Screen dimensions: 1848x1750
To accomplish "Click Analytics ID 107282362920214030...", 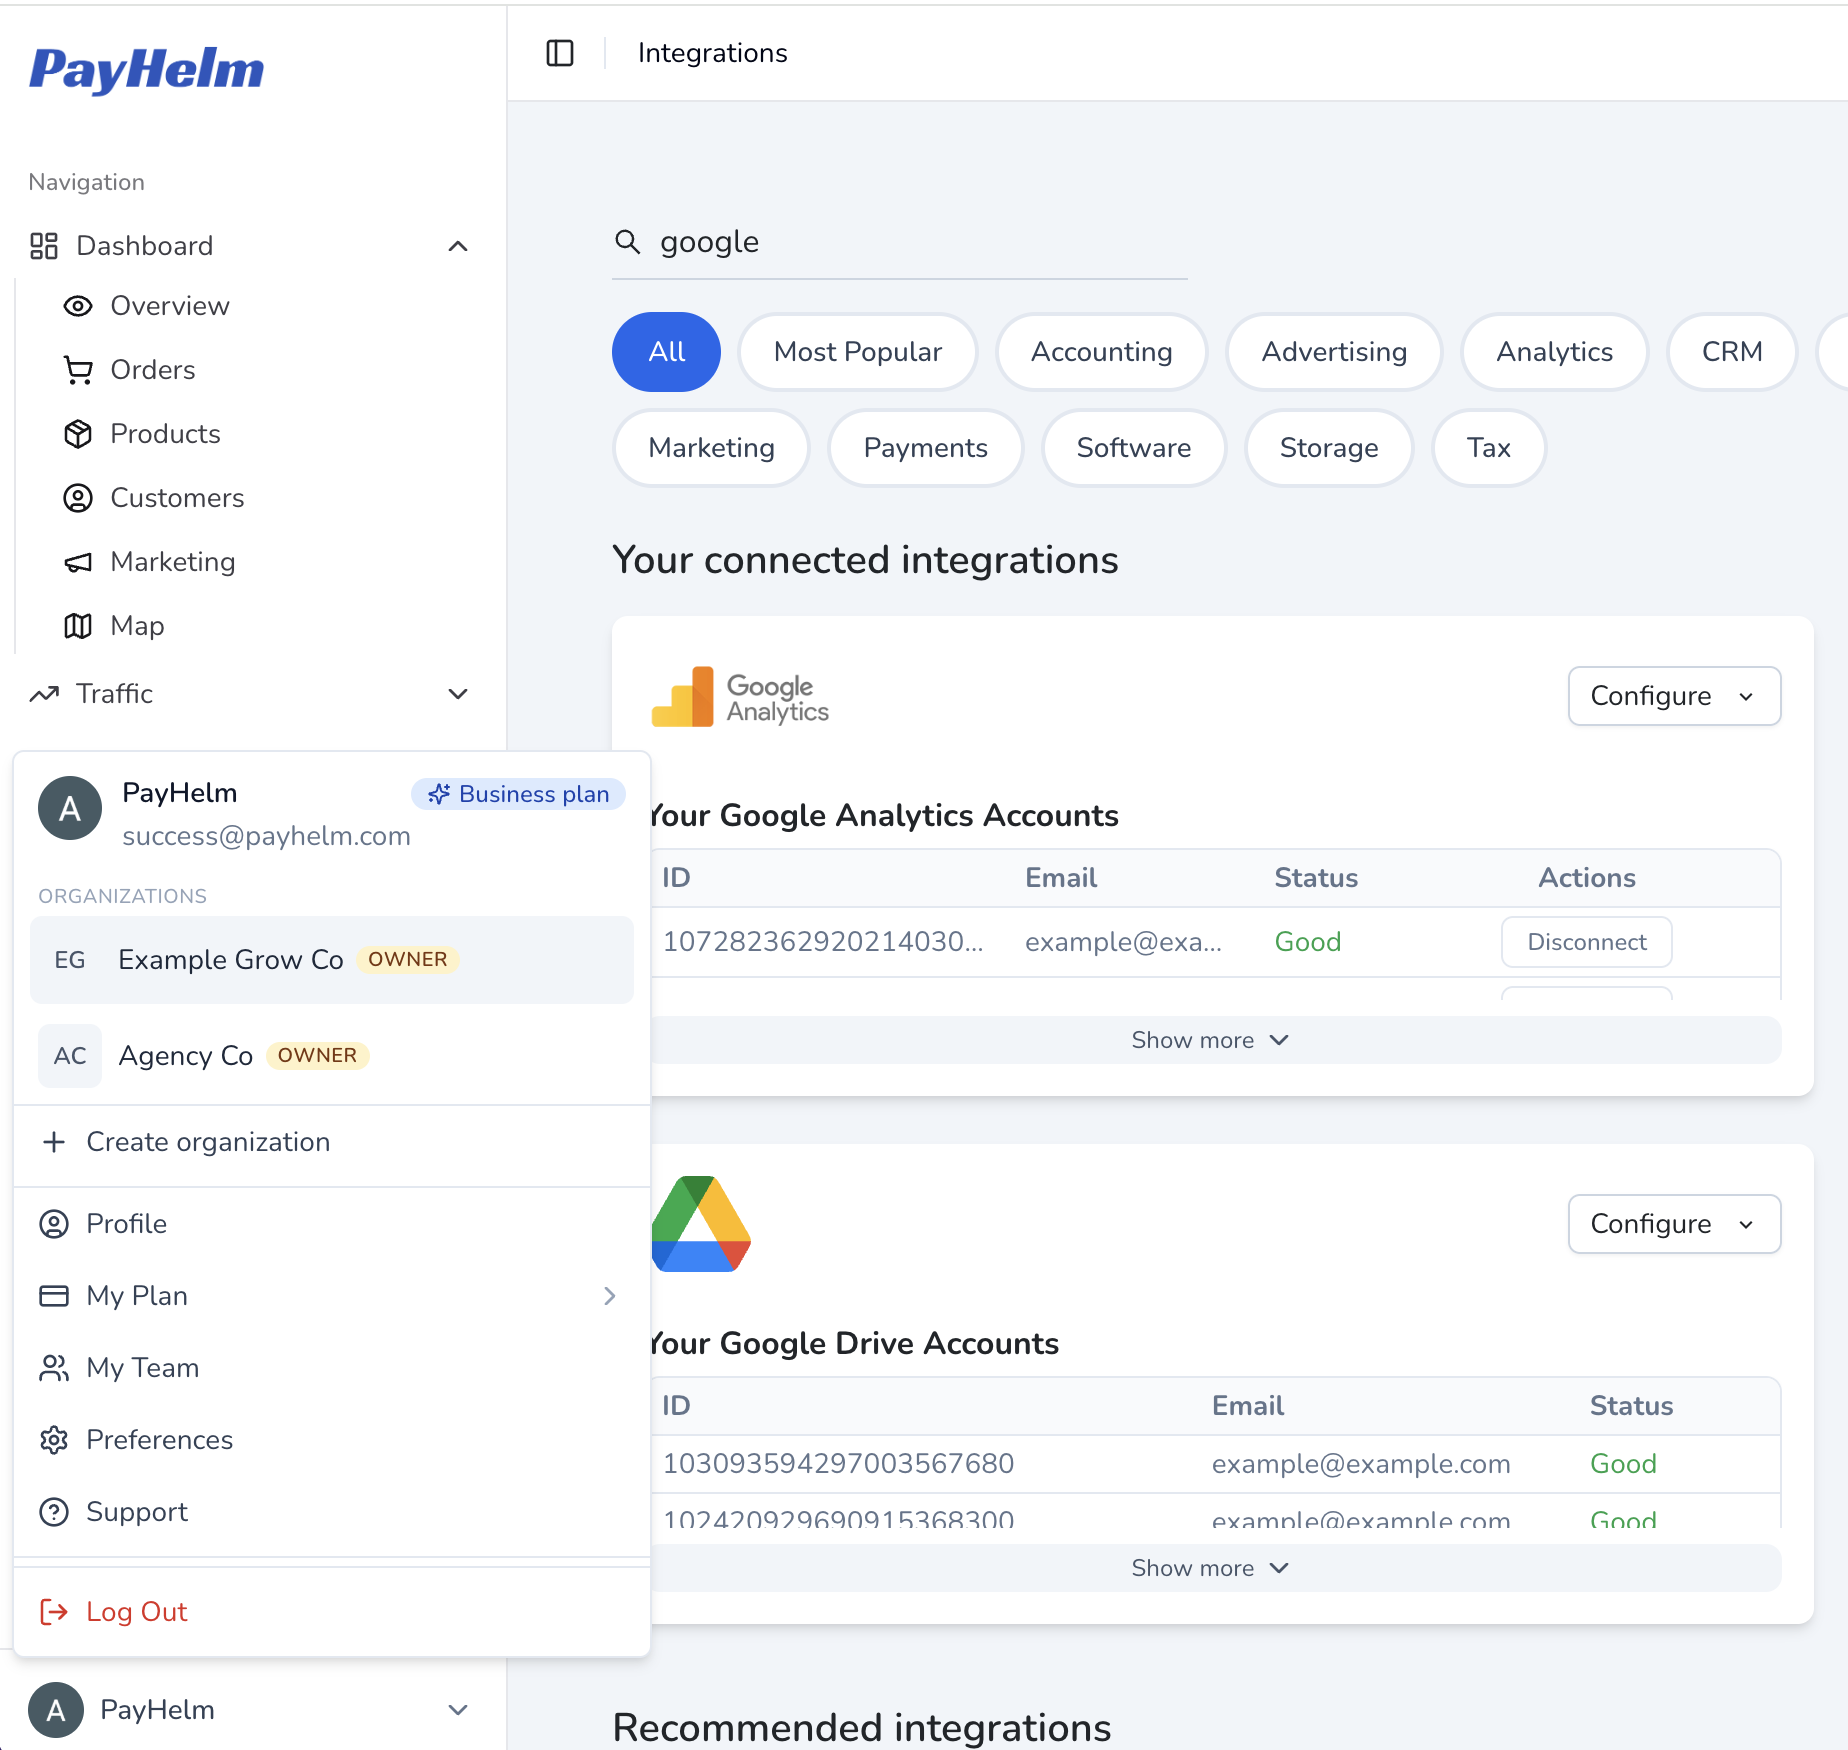I will (822, 942).
